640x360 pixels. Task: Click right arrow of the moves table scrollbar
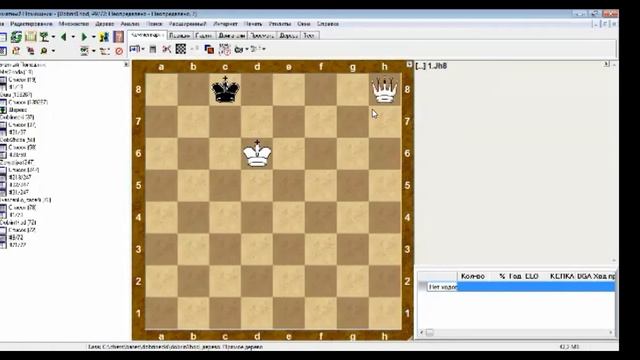point(611,333)
